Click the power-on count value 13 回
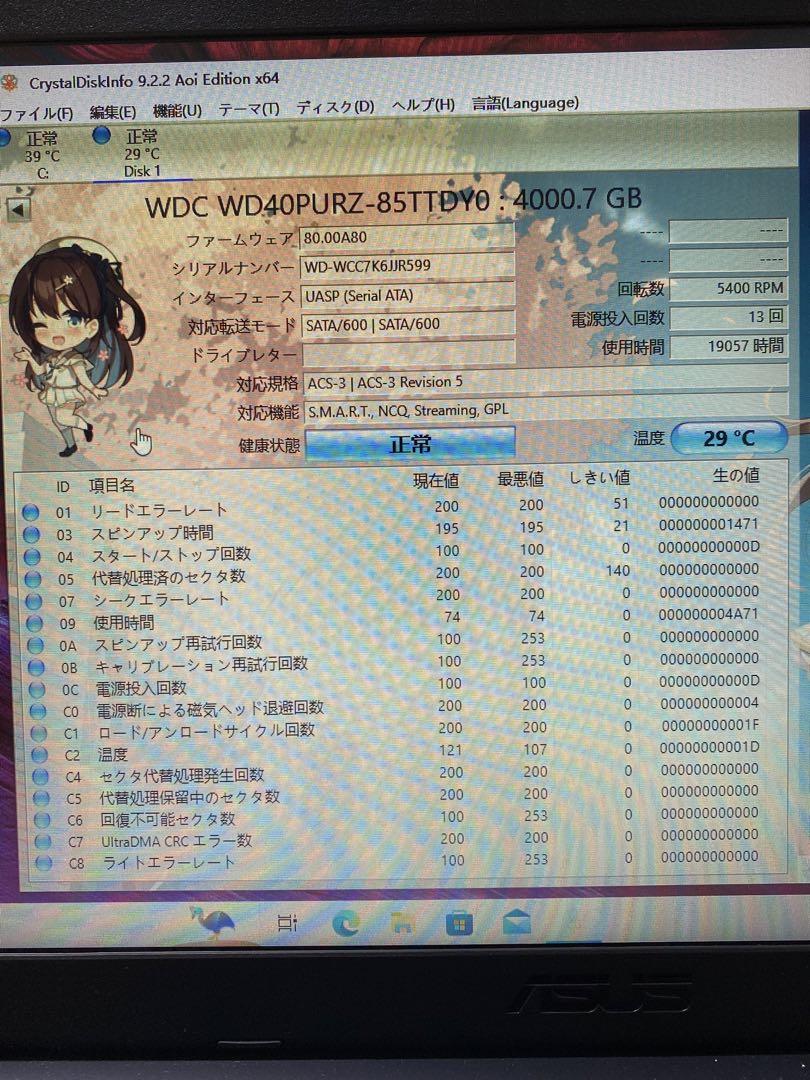Screen dimensions: 810x1080 (x=728, y=317)
